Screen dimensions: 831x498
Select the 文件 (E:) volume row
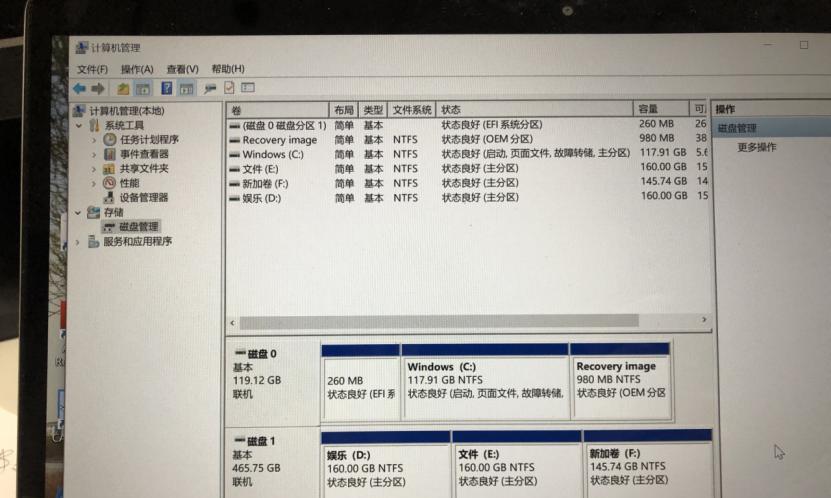(468, 168)
